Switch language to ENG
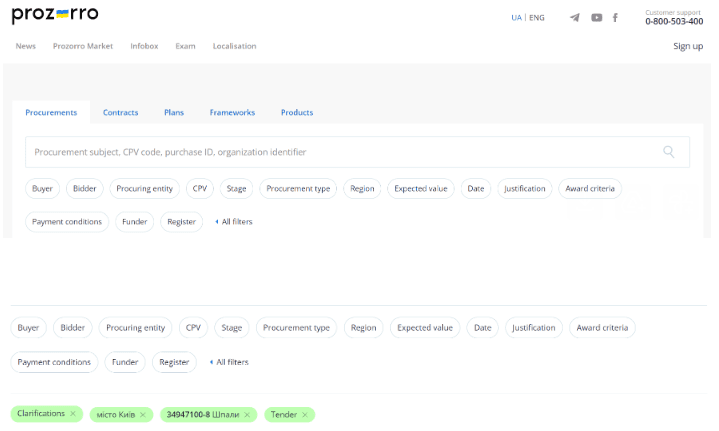Image resolution: width=719 pixels, height=431 pixels. (x=537, y=18)
